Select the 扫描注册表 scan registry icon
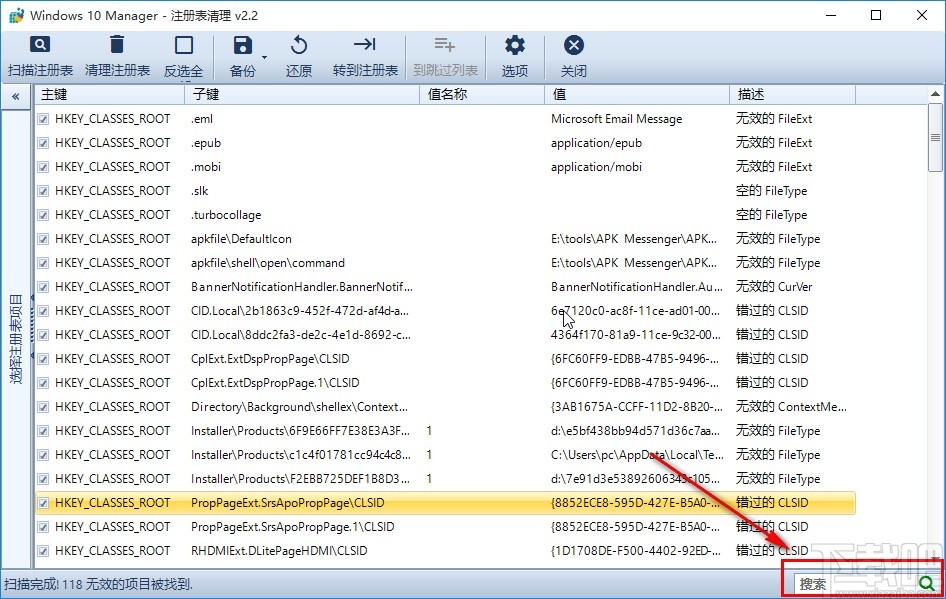Image resolution: width=946 pixels, height=599 pixels. tap(39, 45)
